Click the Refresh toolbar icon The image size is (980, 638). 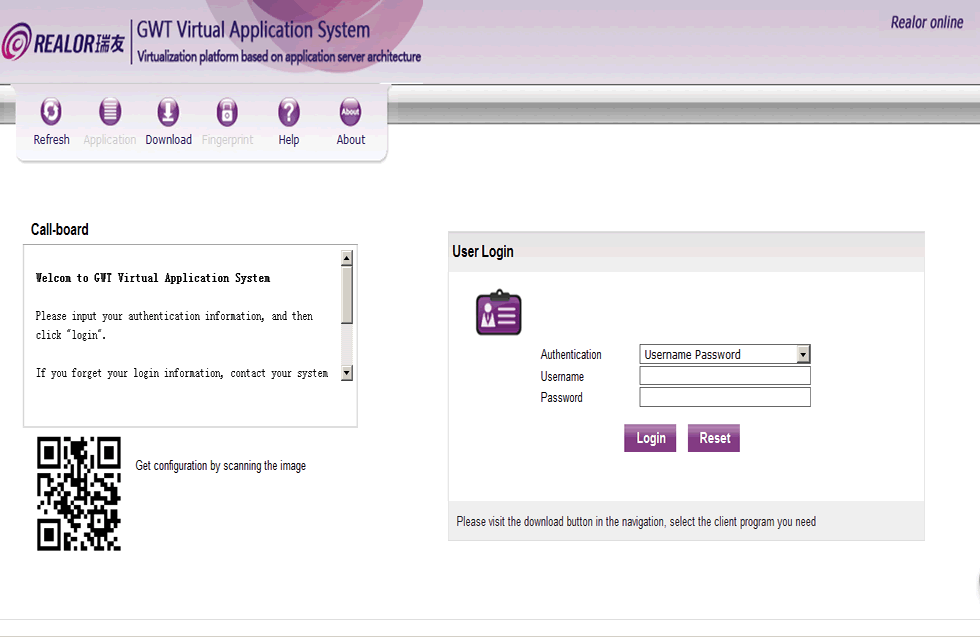click(x=51, y=111)
